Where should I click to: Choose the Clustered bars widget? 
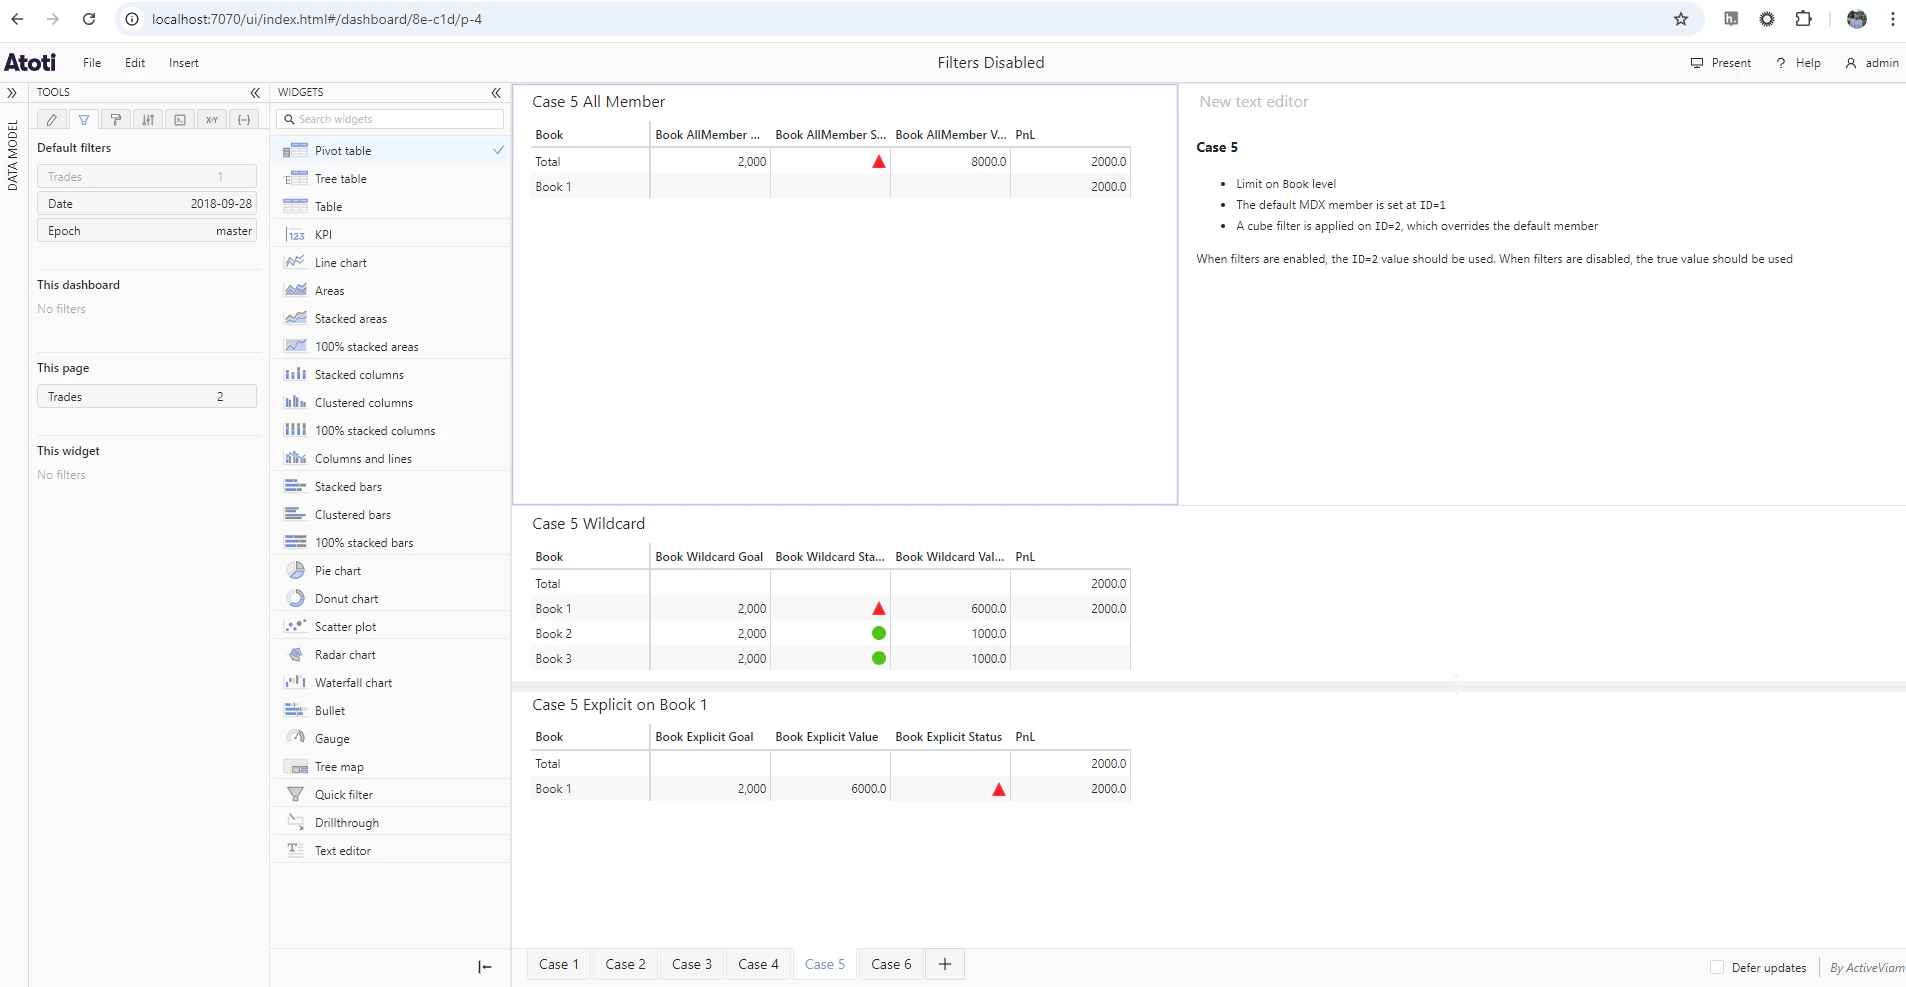(x=391, y=514)
